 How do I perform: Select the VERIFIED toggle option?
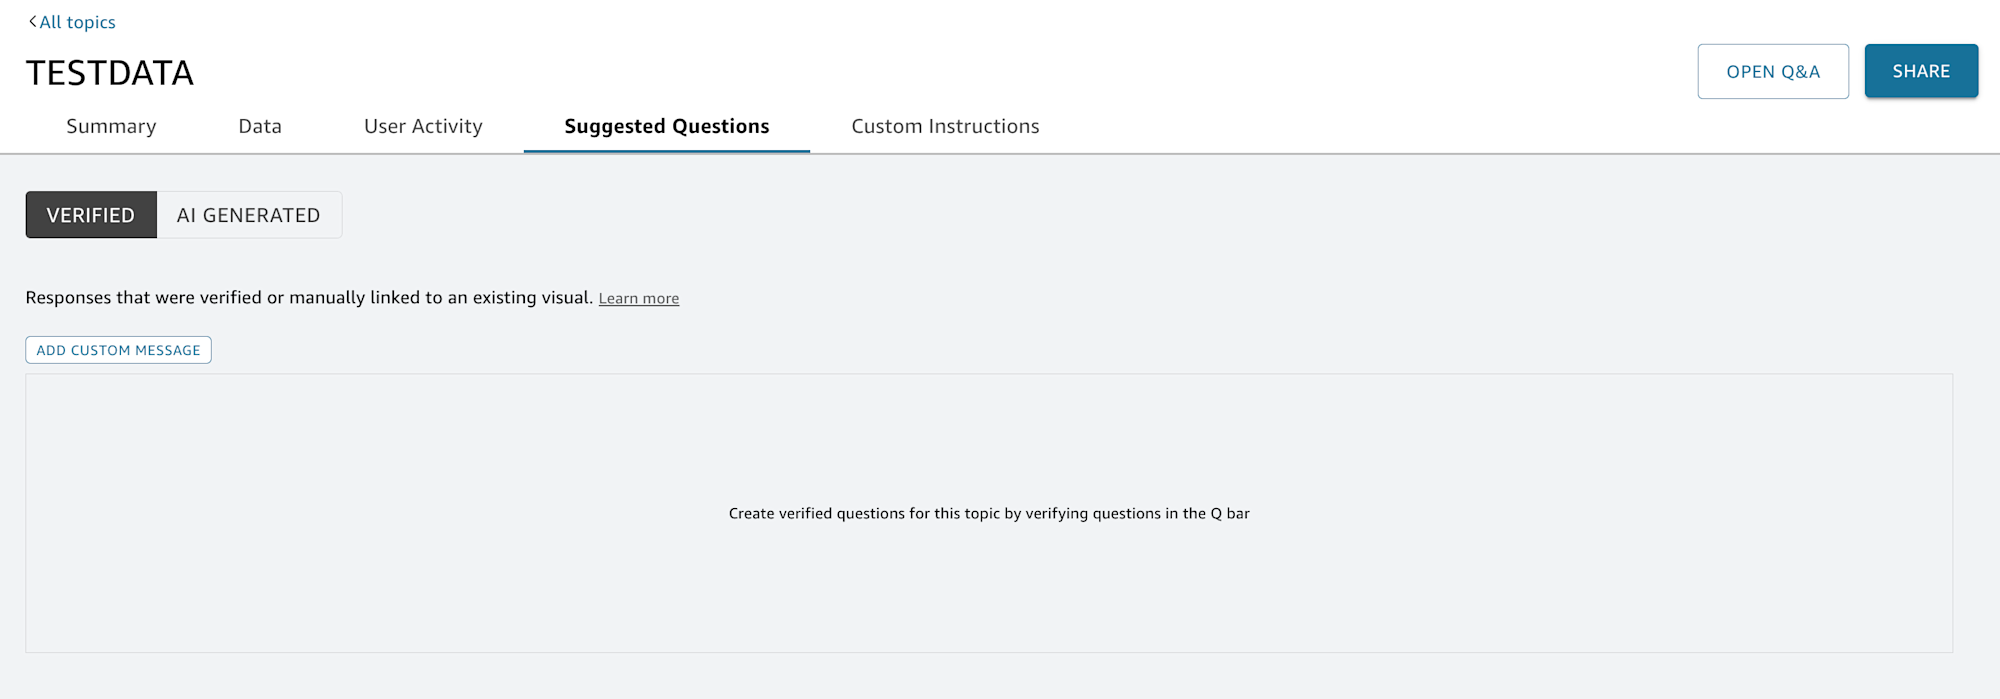pos(91,215)
